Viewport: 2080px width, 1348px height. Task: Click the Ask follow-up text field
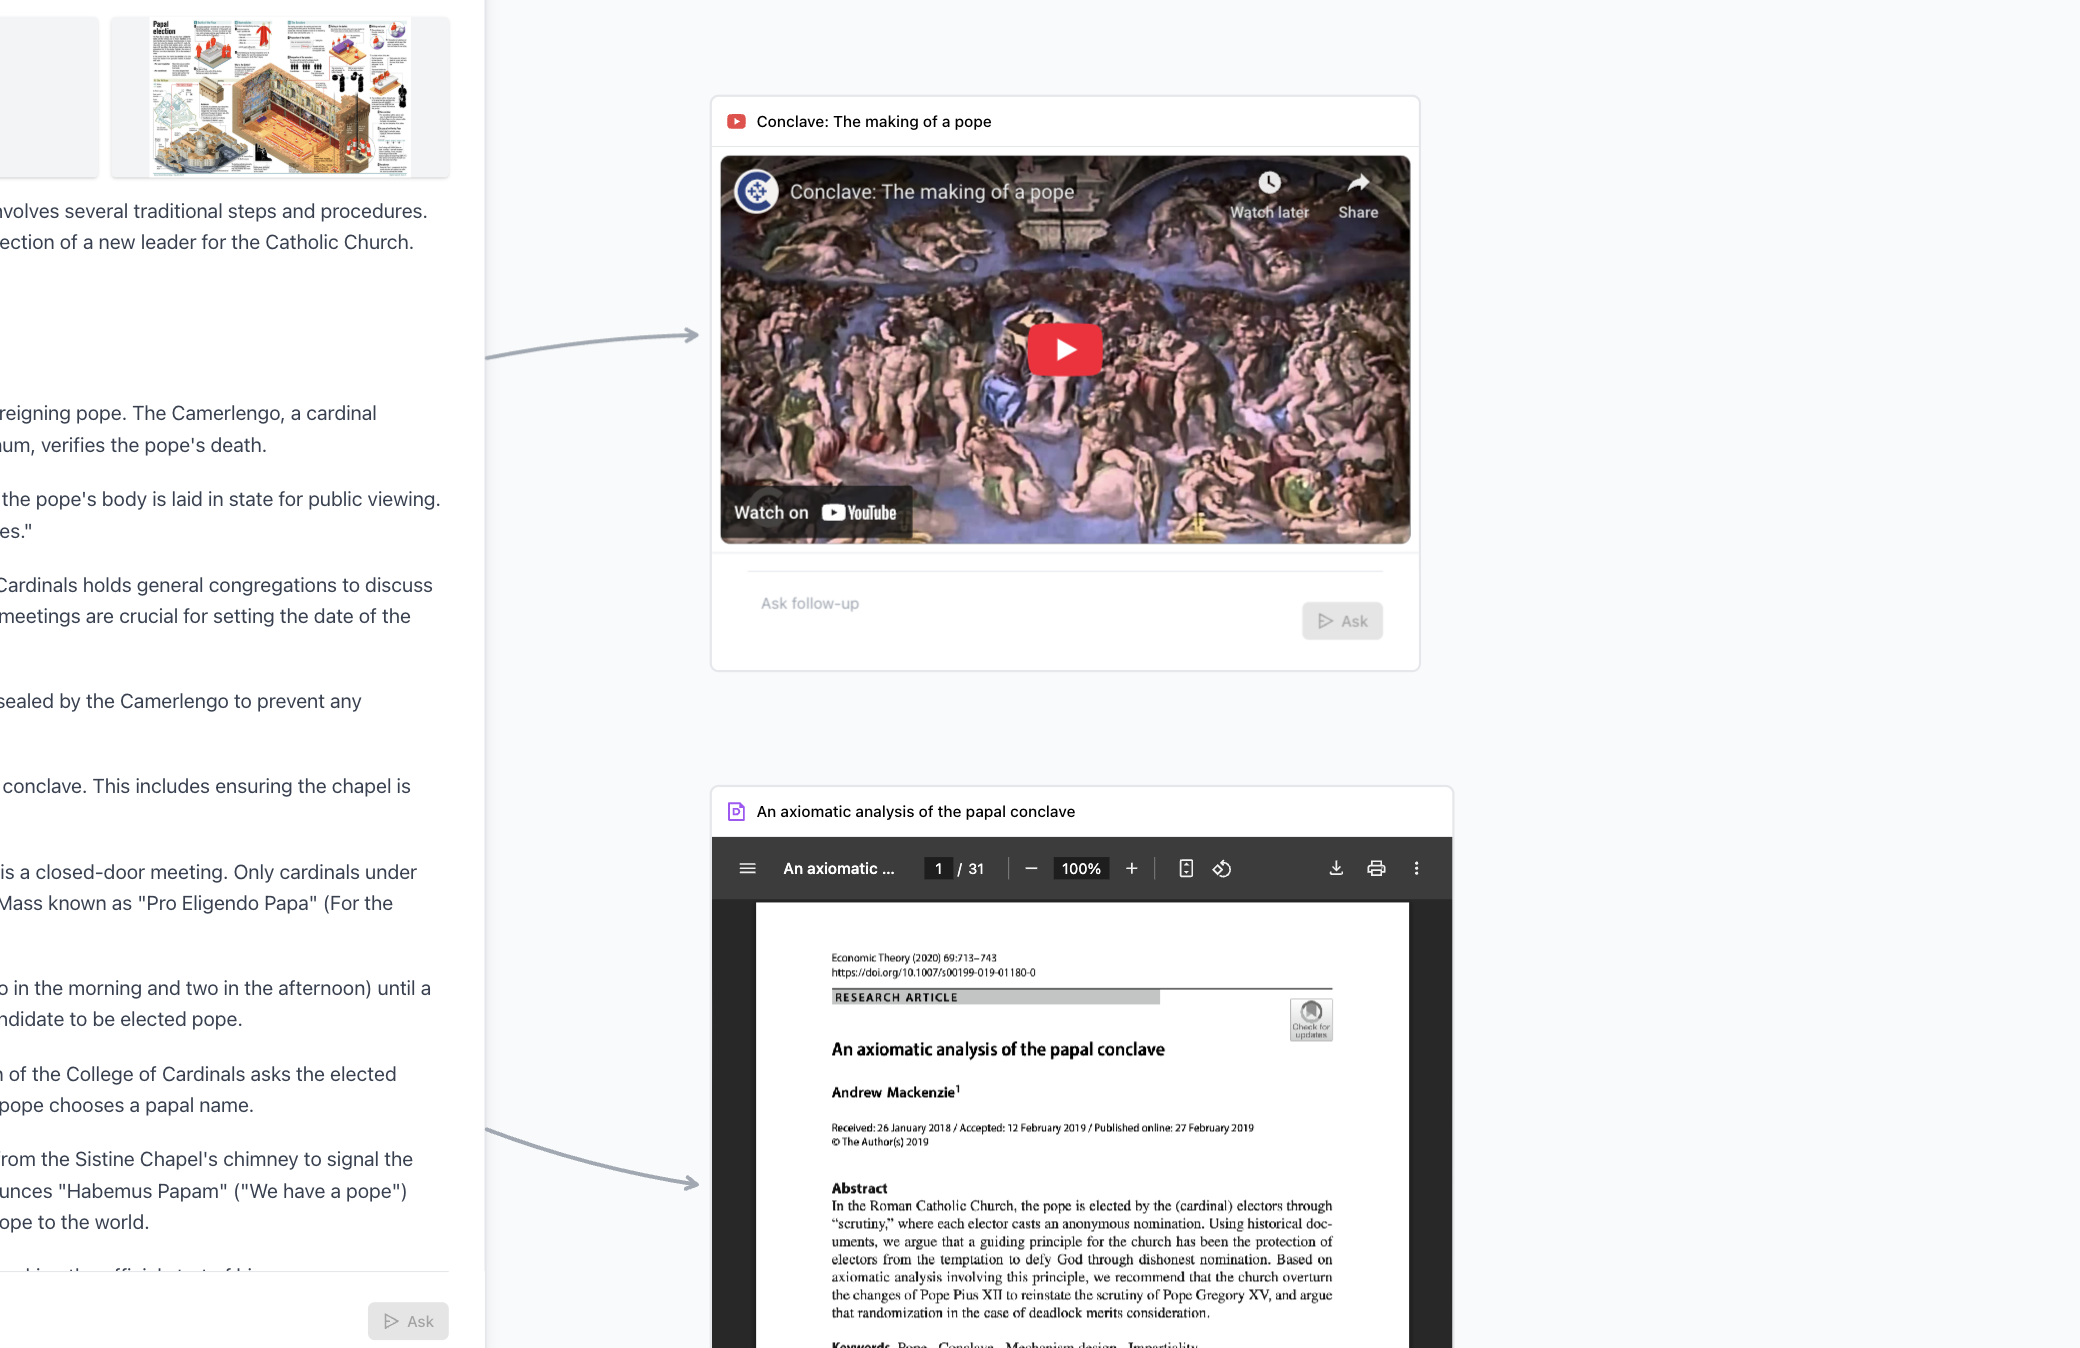(x=1020, y=603)
